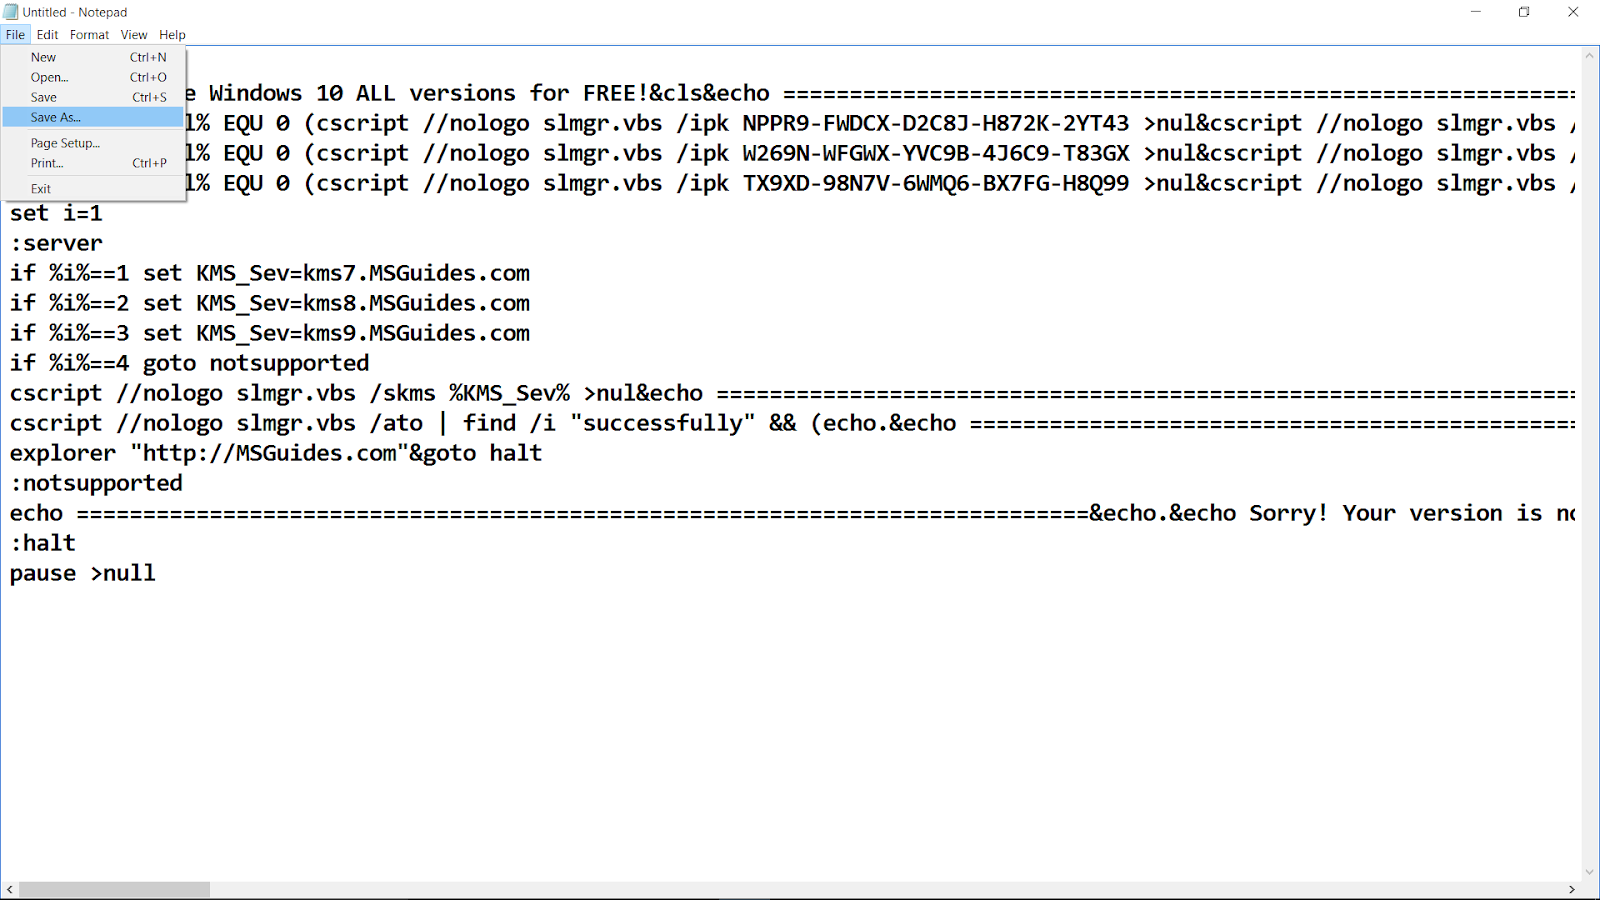Screen dimensions: 1600x900
Task: Choose Save As... from the File menu
Action: coord(56,117)
